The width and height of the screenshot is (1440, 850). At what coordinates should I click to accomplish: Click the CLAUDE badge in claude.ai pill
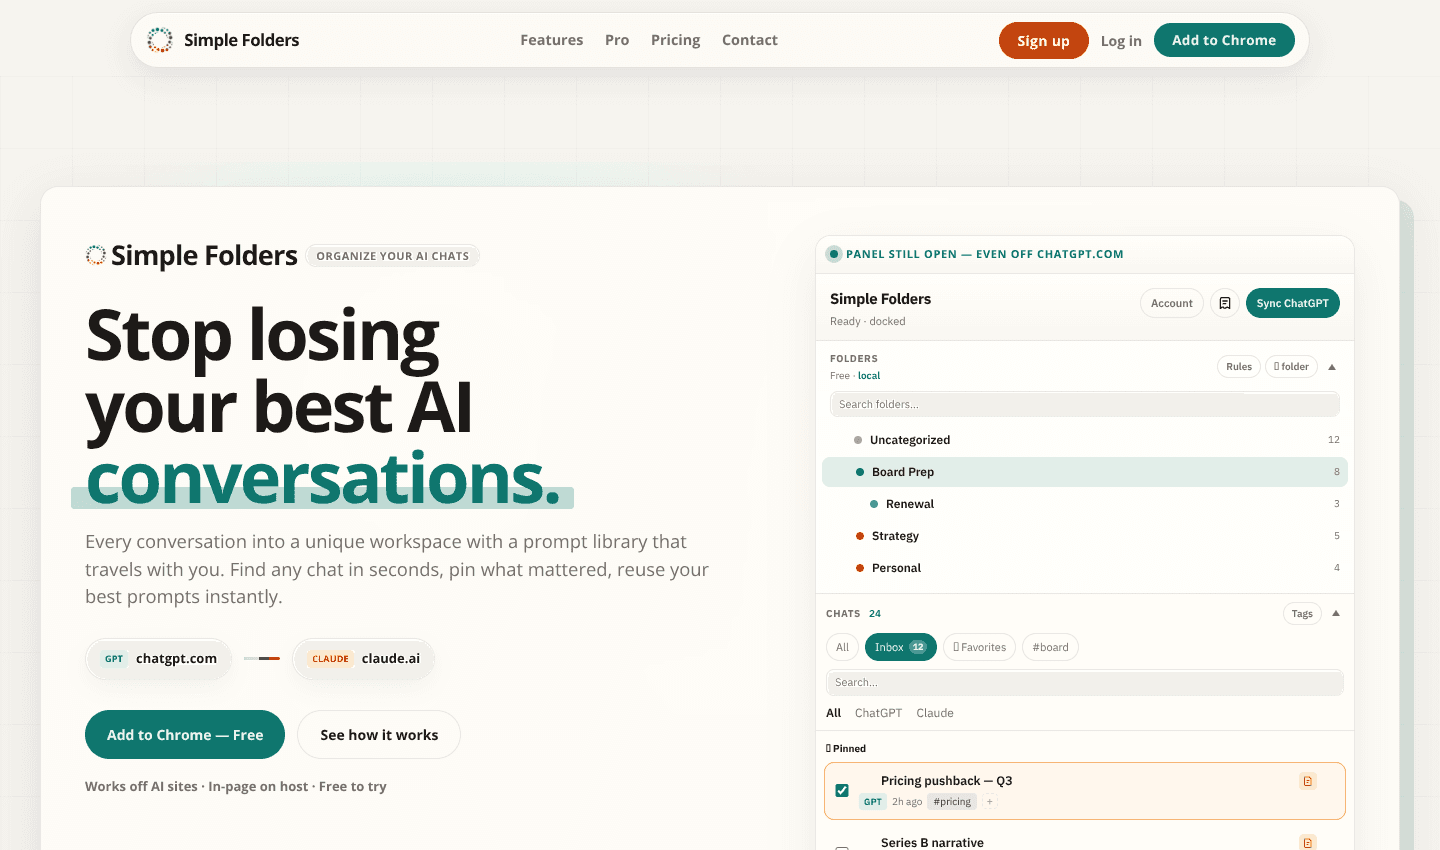tap(330, 659)
